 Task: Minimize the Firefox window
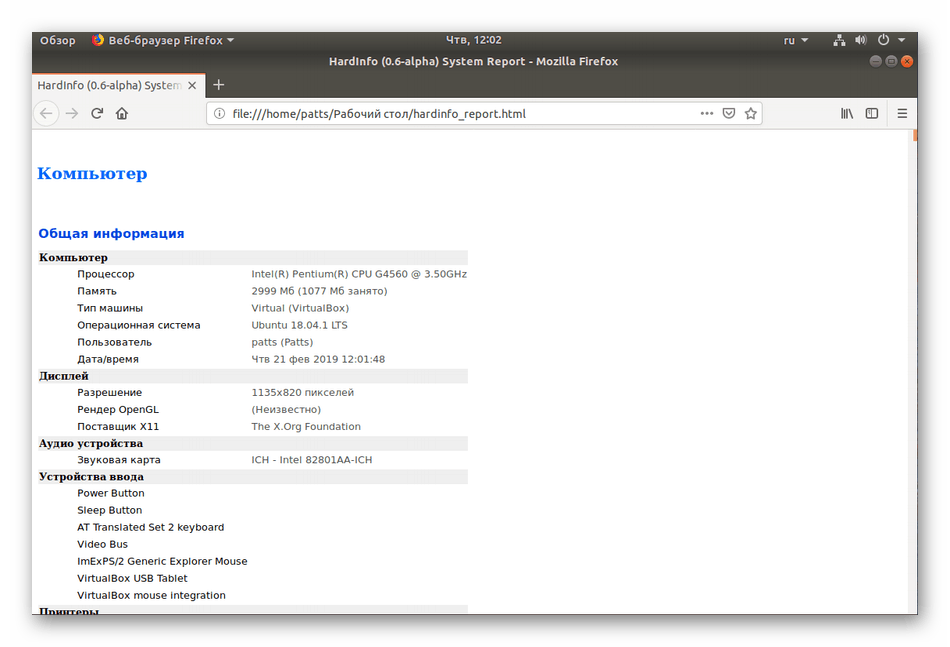pos(875,61)
